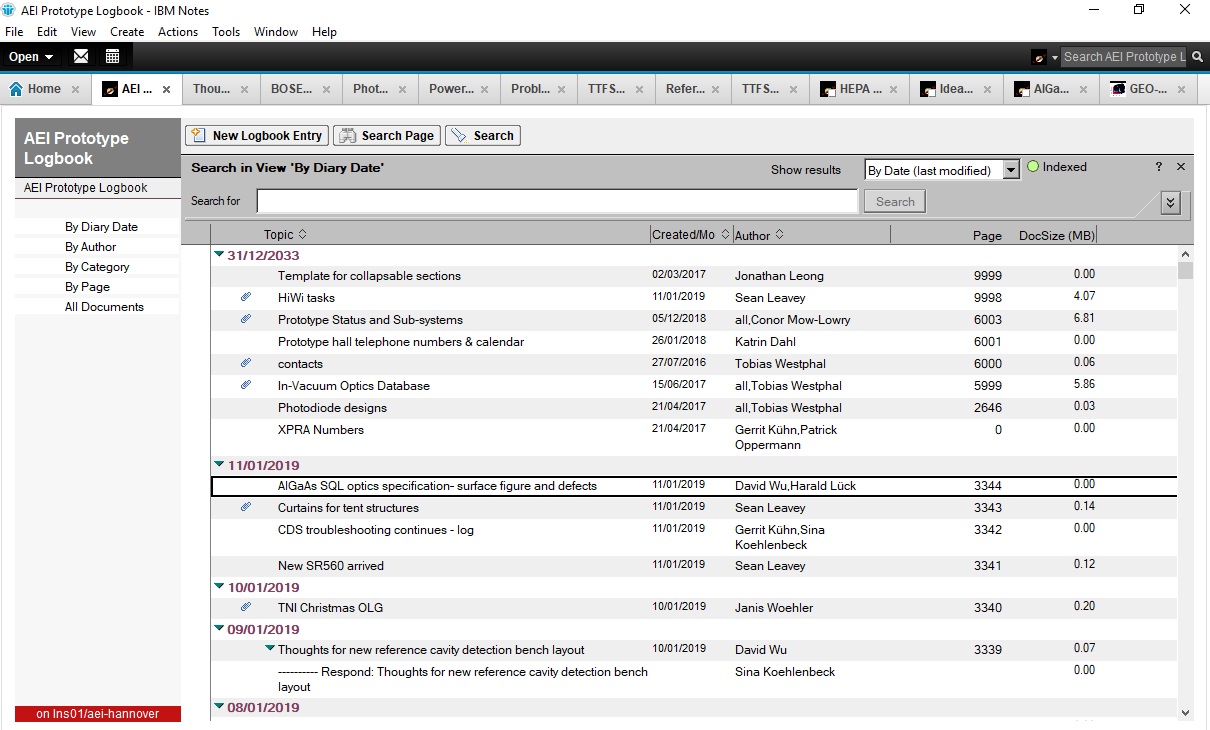The width and height of the screenshot is (1210, 730).
Task: Toggle sort order on the Topic column
Action: [x=301, y=234]
